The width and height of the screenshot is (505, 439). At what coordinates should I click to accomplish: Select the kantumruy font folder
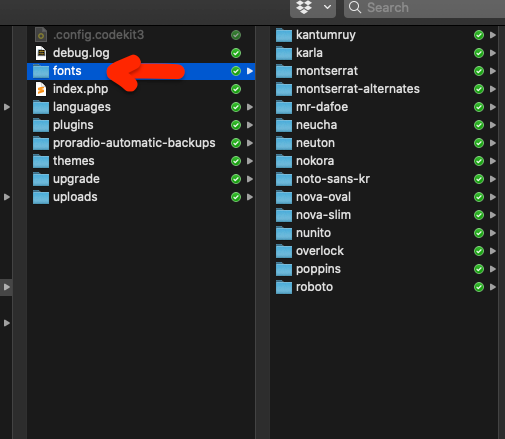[385, 35]
